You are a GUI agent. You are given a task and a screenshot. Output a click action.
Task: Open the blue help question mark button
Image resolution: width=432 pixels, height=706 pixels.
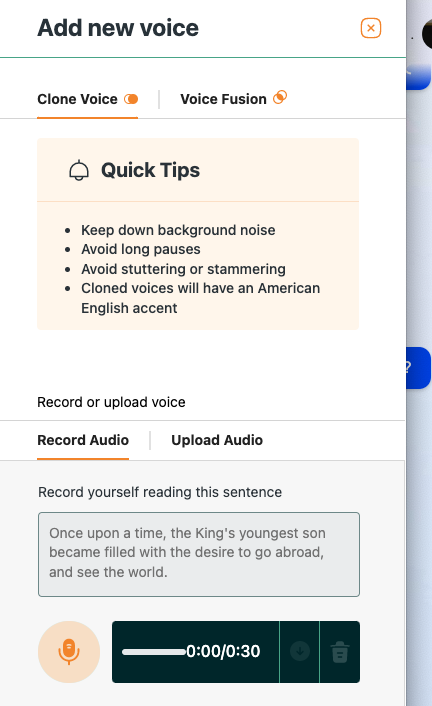418,368
